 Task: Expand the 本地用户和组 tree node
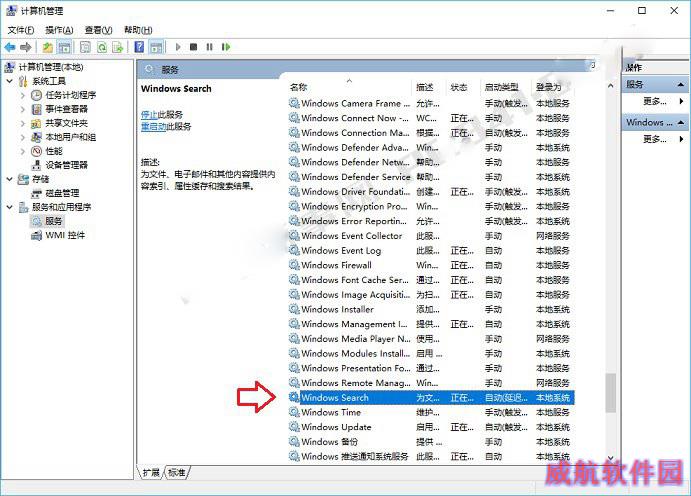pos(23,137)
